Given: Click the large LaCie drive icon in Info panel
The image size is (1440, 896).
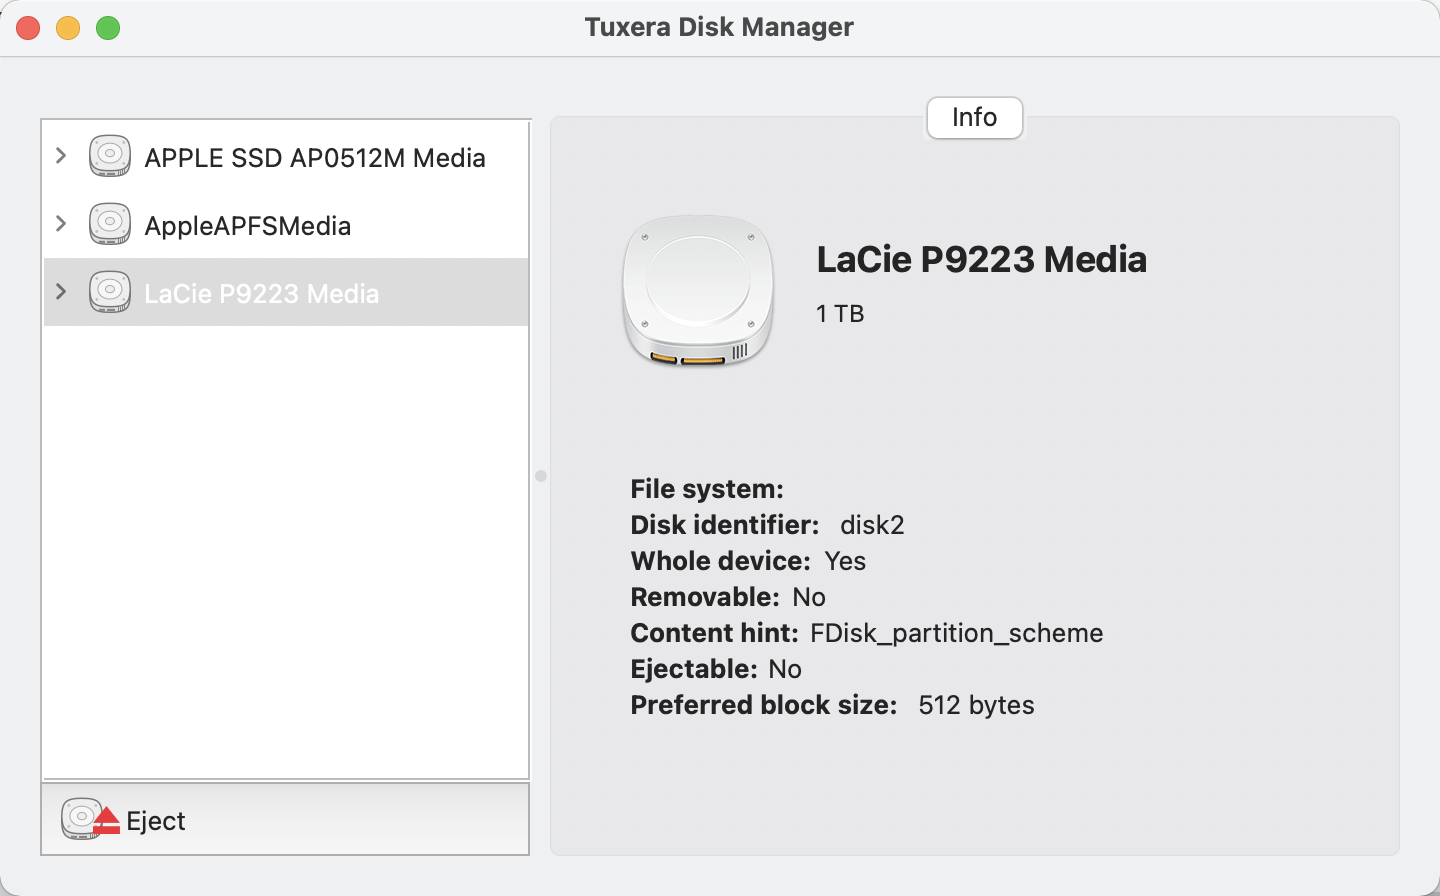Looking at the screenshot, I should [697, 291].
